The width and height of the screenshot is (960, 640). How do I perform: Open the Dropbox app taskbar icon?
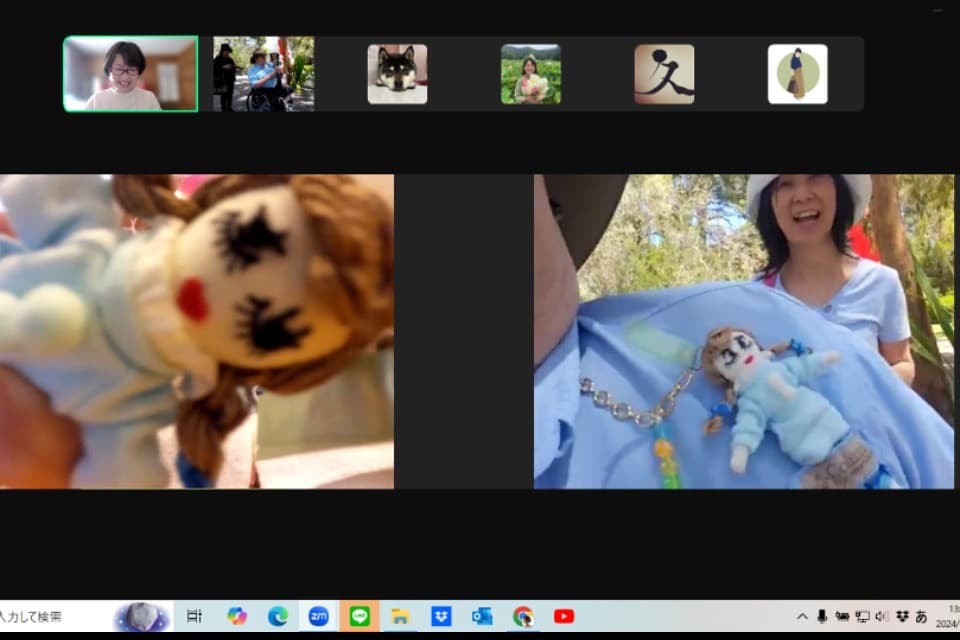441,616
